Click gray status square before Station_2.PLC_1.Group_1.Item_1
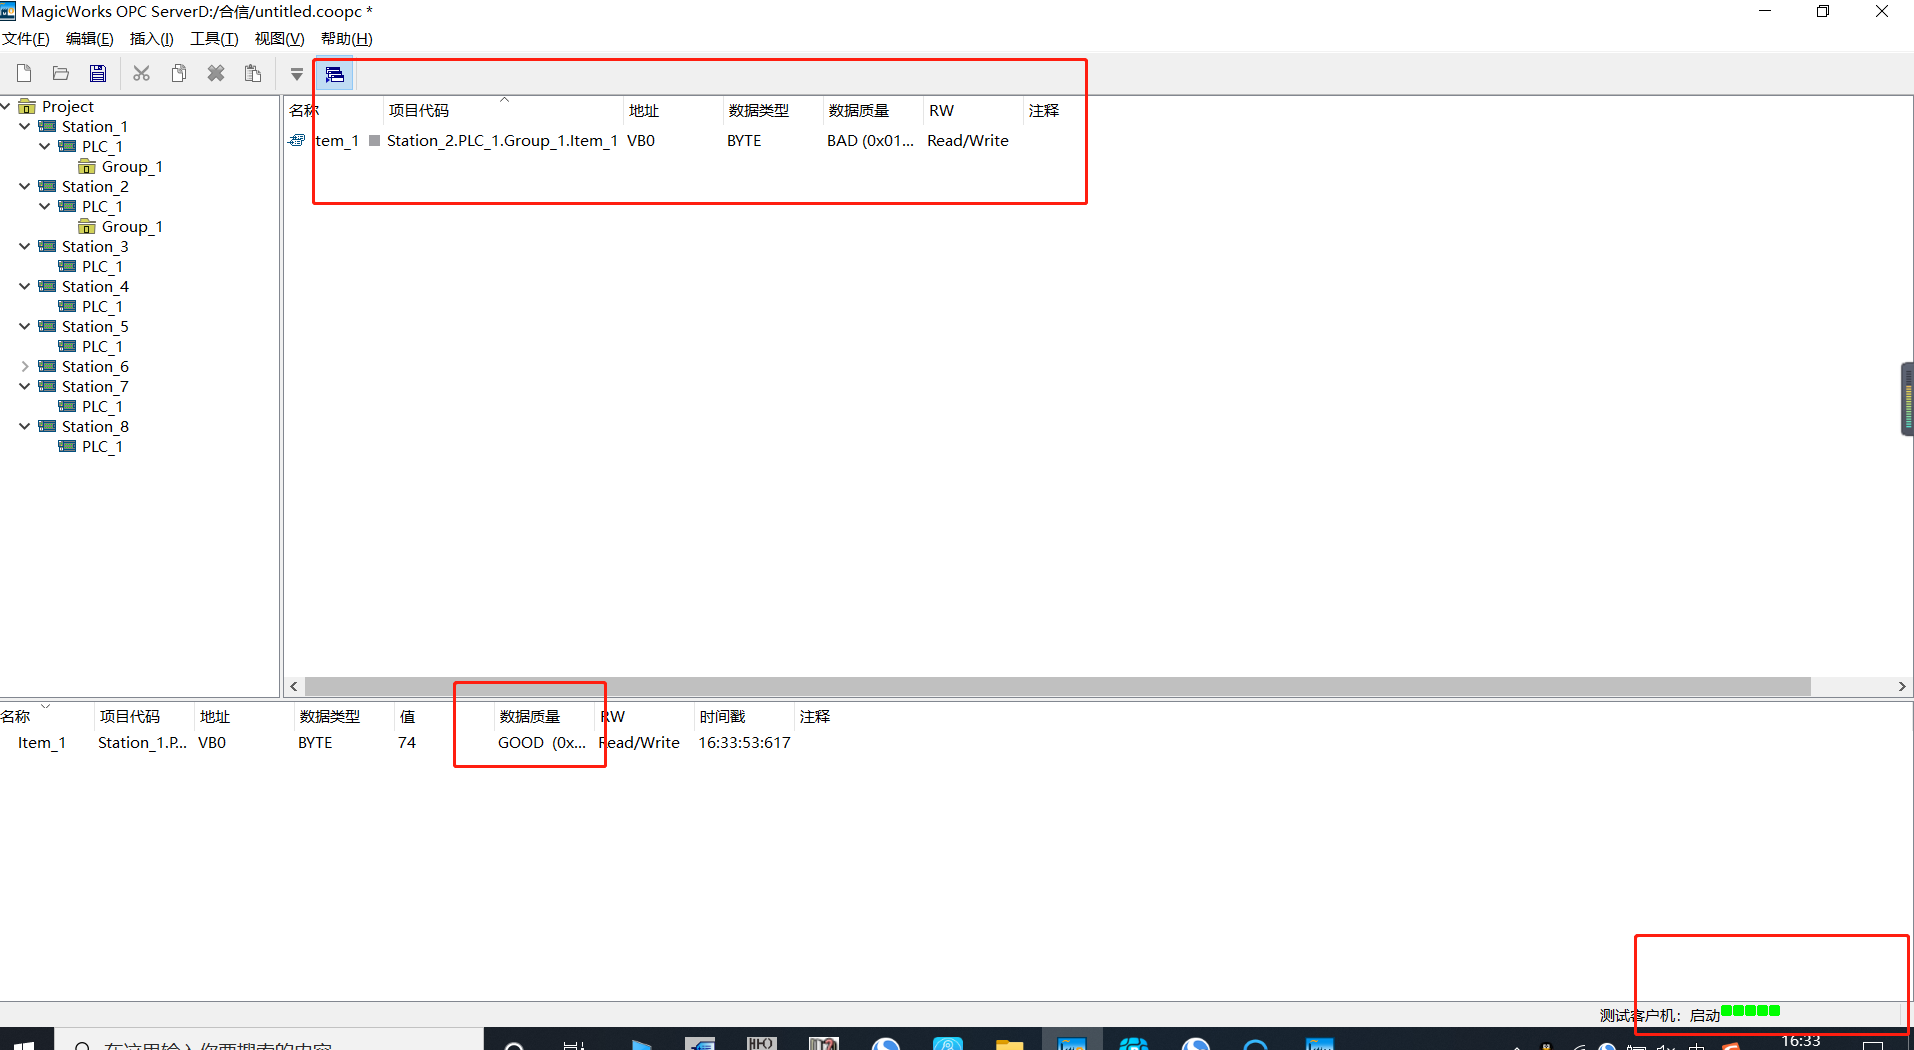Viewport: 1914px width, 1050px height. click(x=374, y=140)
